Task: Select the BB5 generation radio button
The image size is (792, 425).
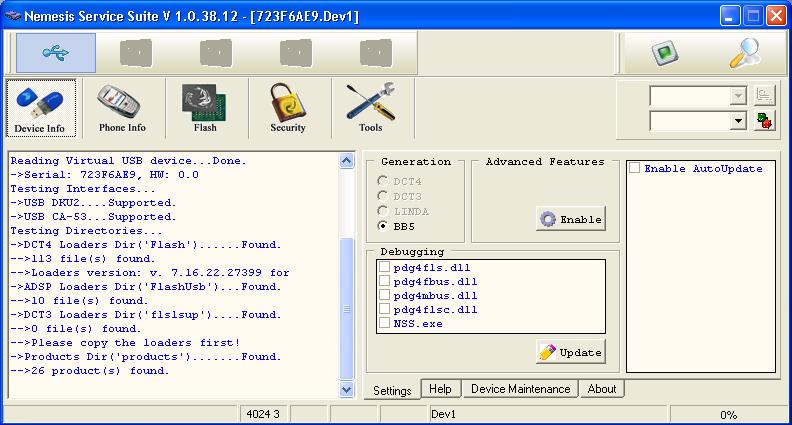Action: [x=383, y=226]
